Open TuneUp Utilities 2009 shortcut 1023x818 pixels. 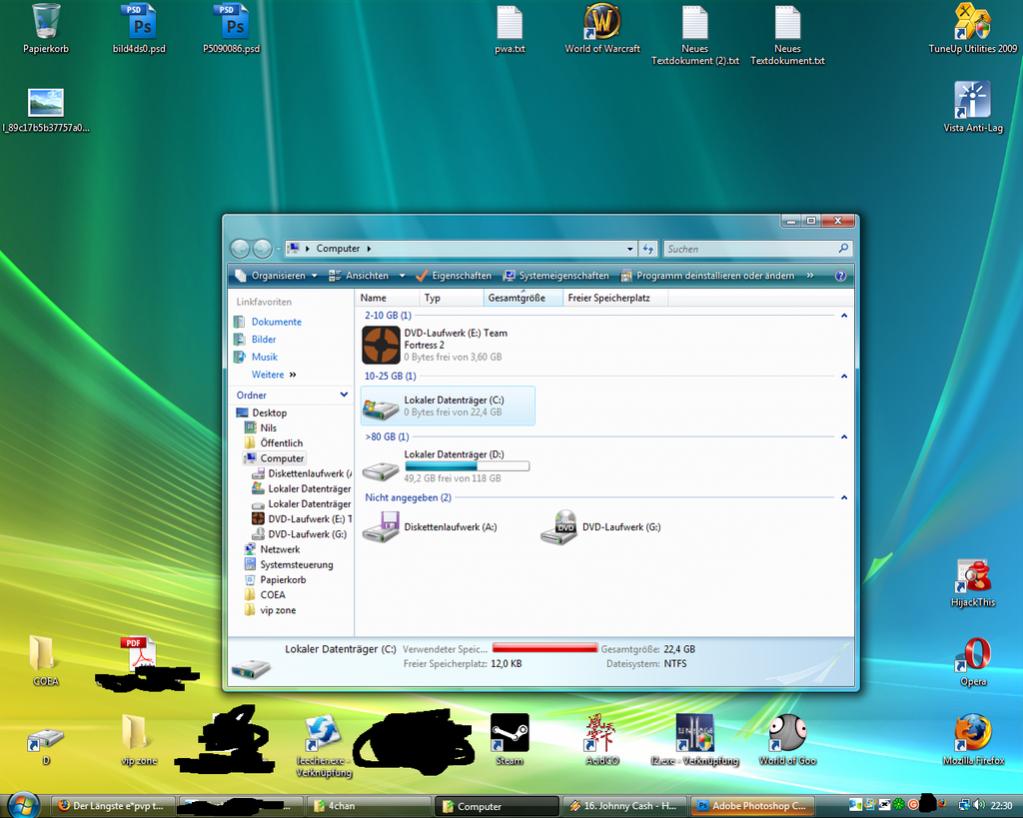[x=973, y=29]
